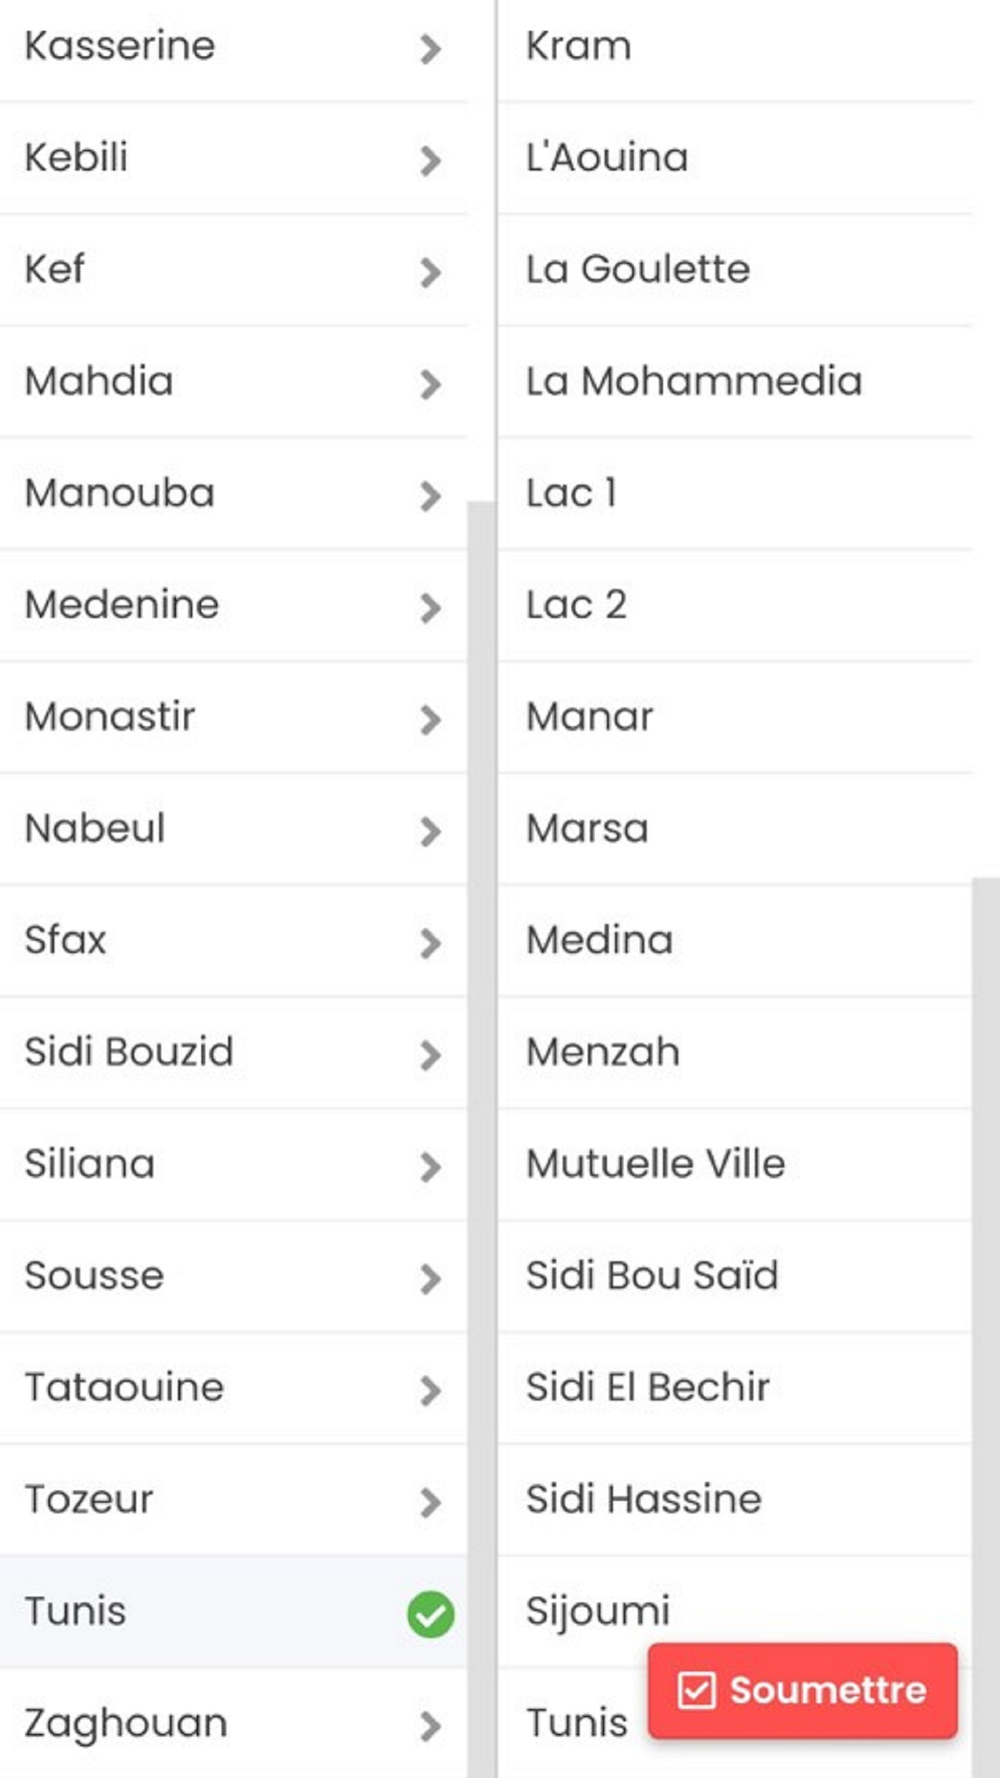
Task: Select the La Goulette locality
Action: coord(735,269)
